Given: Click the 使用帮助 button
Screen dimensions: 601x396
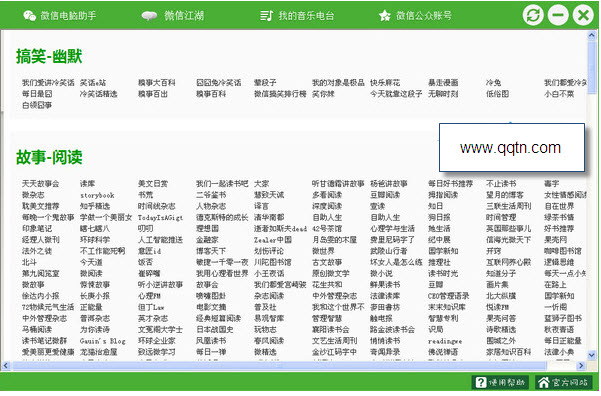Looking at the screenshot, I should (501, 382).
